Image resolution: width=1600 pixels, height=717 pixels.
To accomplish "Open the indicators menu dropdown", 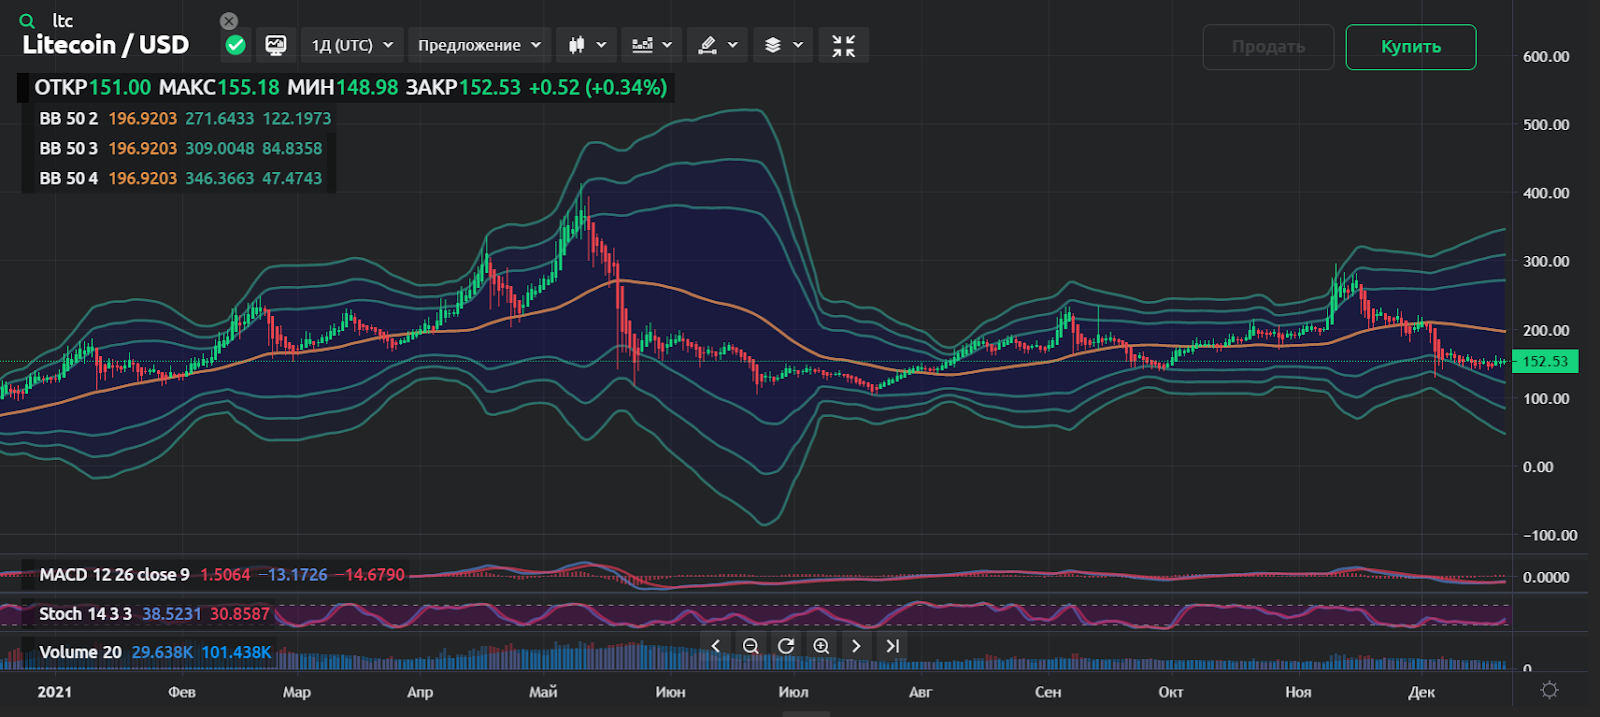I will [x=652, y=45].
